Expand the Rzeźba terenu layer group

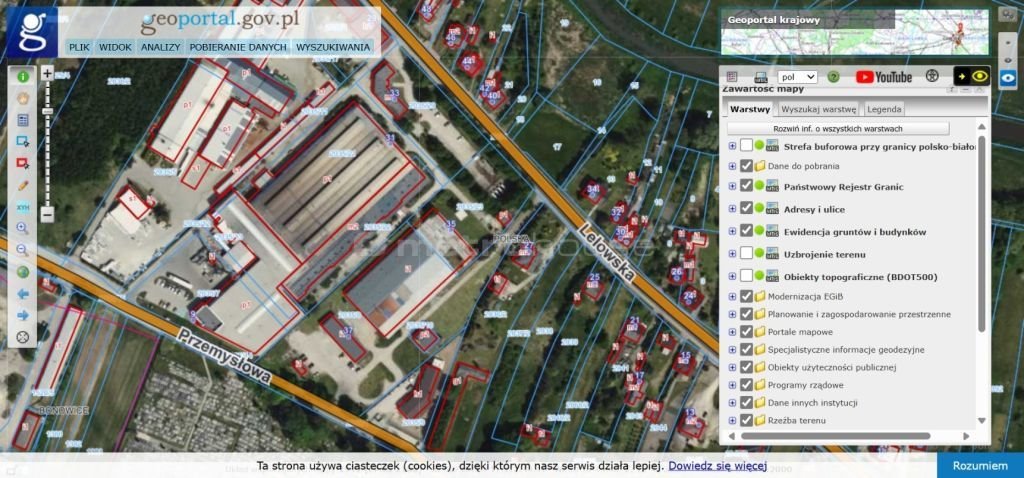tap(732, 421)
